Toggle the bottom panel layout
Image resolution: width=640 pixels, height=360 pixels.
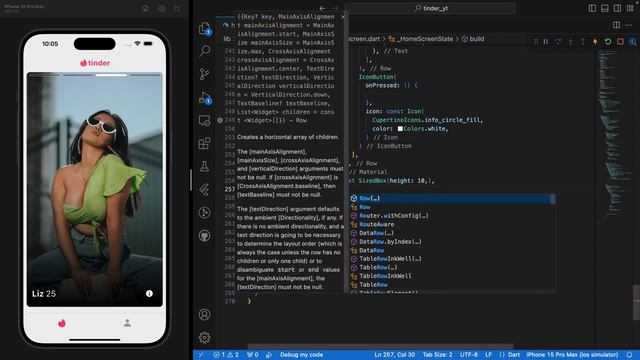[x=605, y=8]
